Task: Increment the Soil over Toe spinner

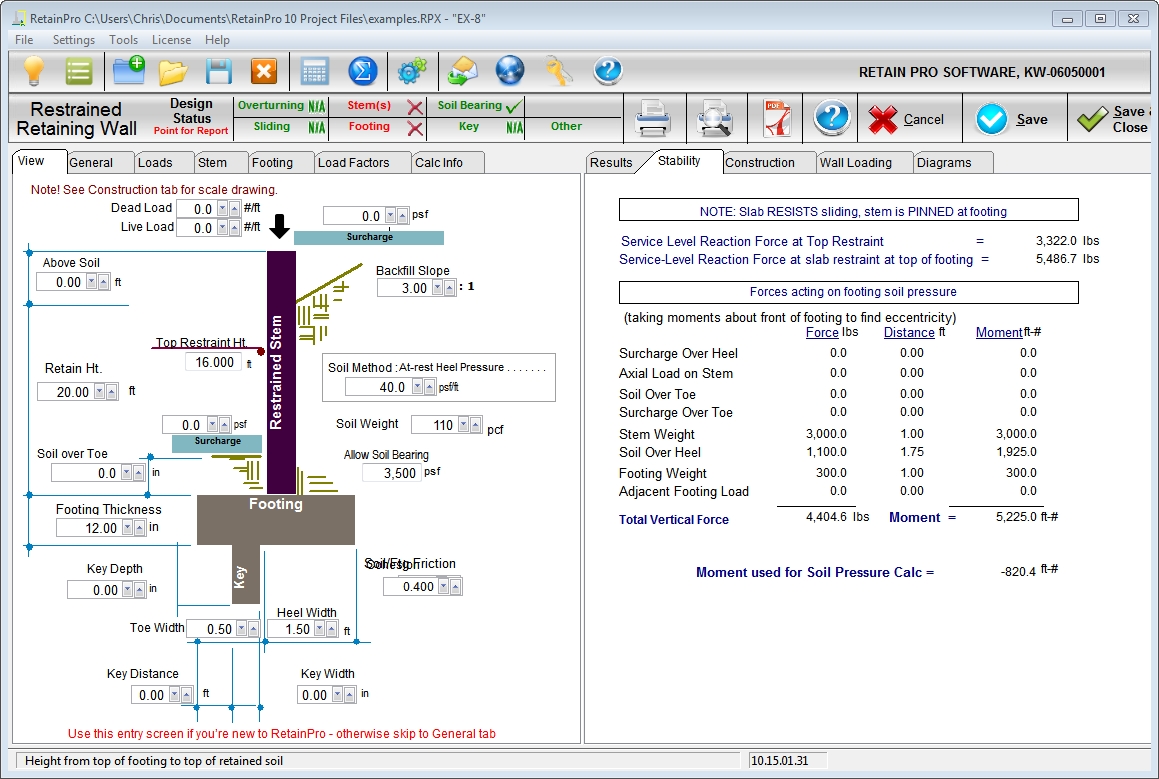Action: point(138,473)
